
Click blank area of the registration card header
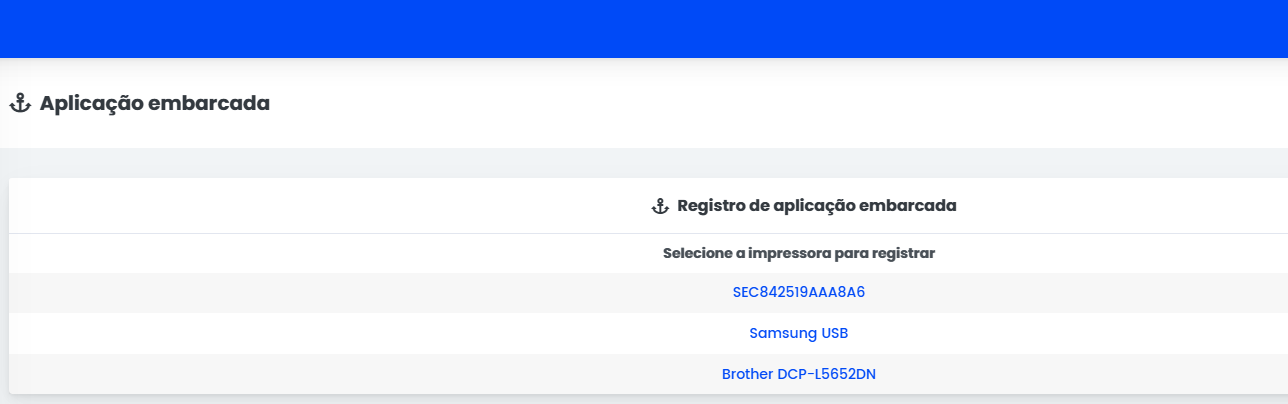point(300,206)
